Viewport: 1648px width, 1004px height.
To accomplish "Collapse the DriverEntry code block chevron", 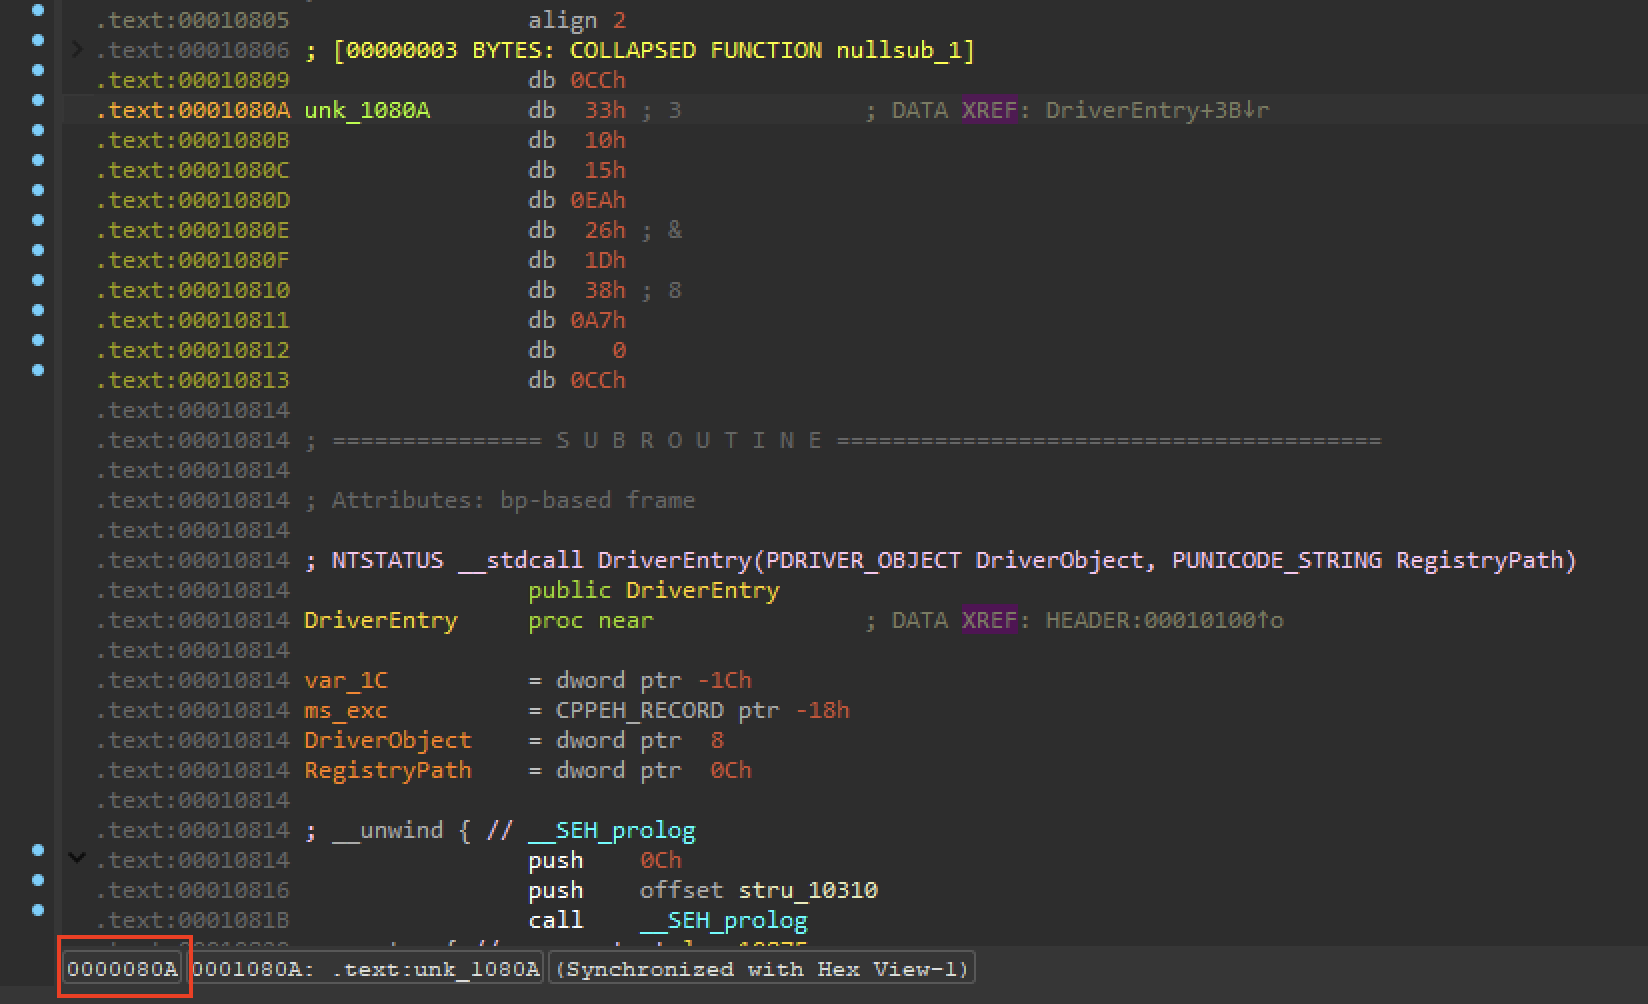I will (77, 858).
